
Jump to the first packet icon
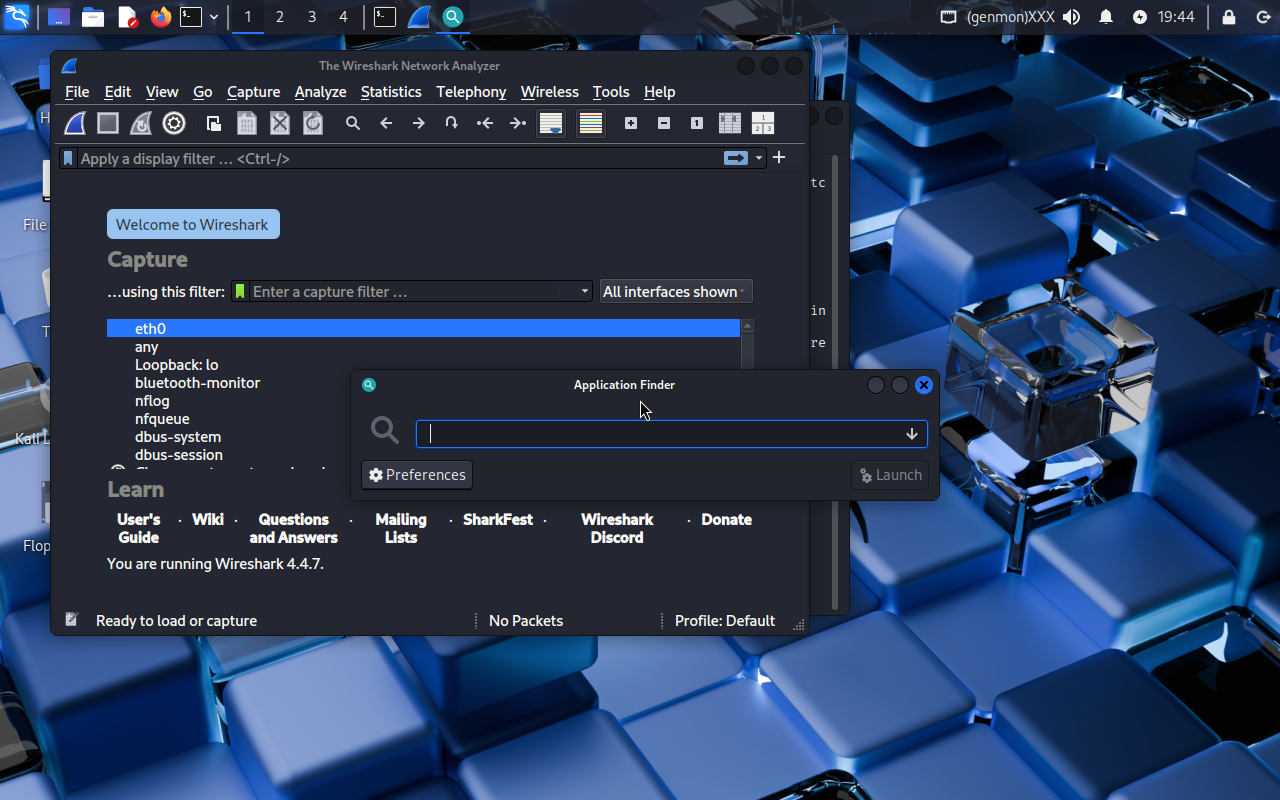485,123
